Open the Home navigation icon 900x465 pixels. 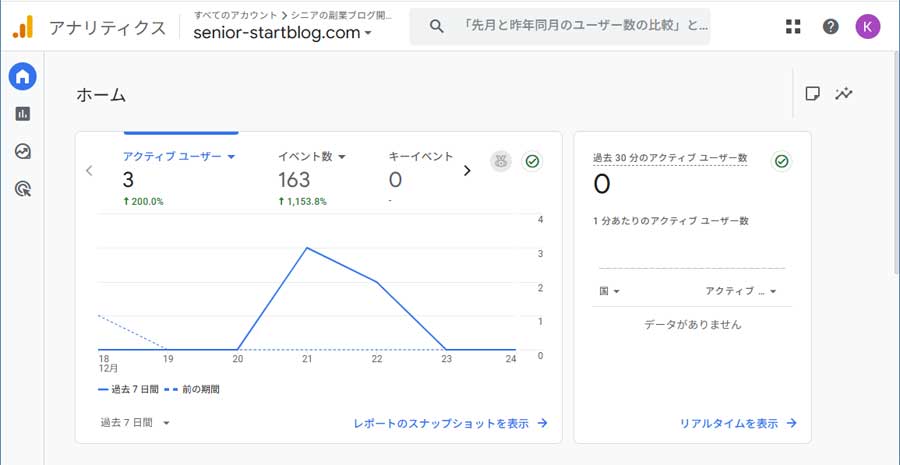[22, 76]
